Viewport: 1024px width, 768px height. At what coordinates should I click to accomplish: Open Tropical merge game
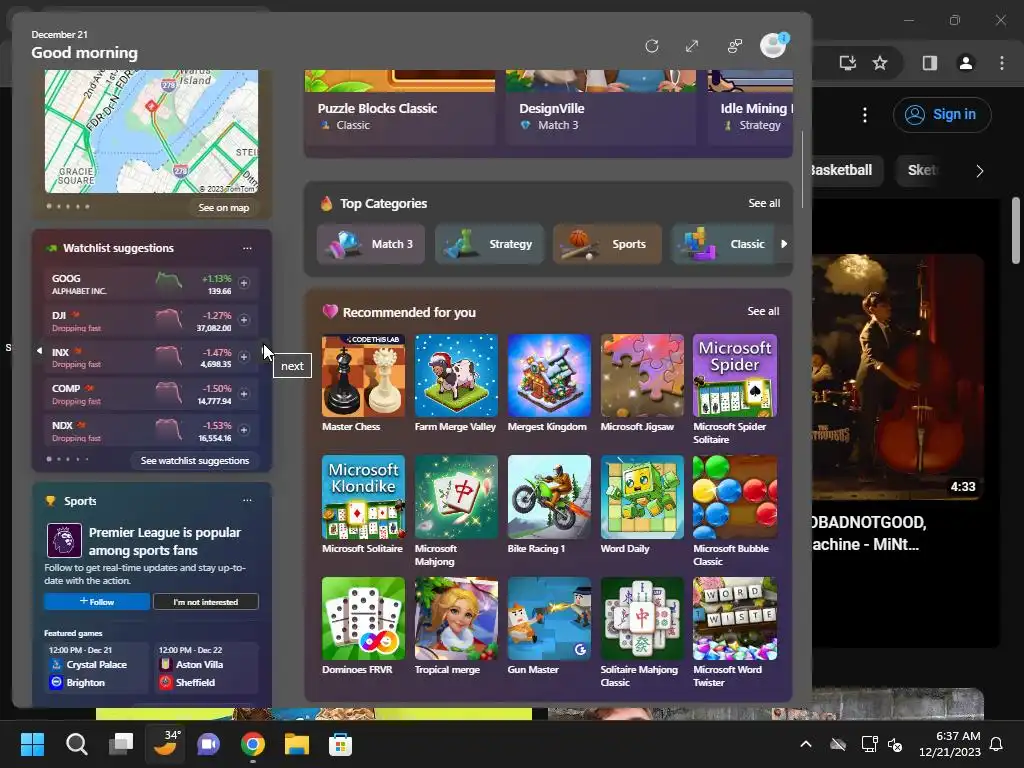pyautogui.click(x=456, y=626)
